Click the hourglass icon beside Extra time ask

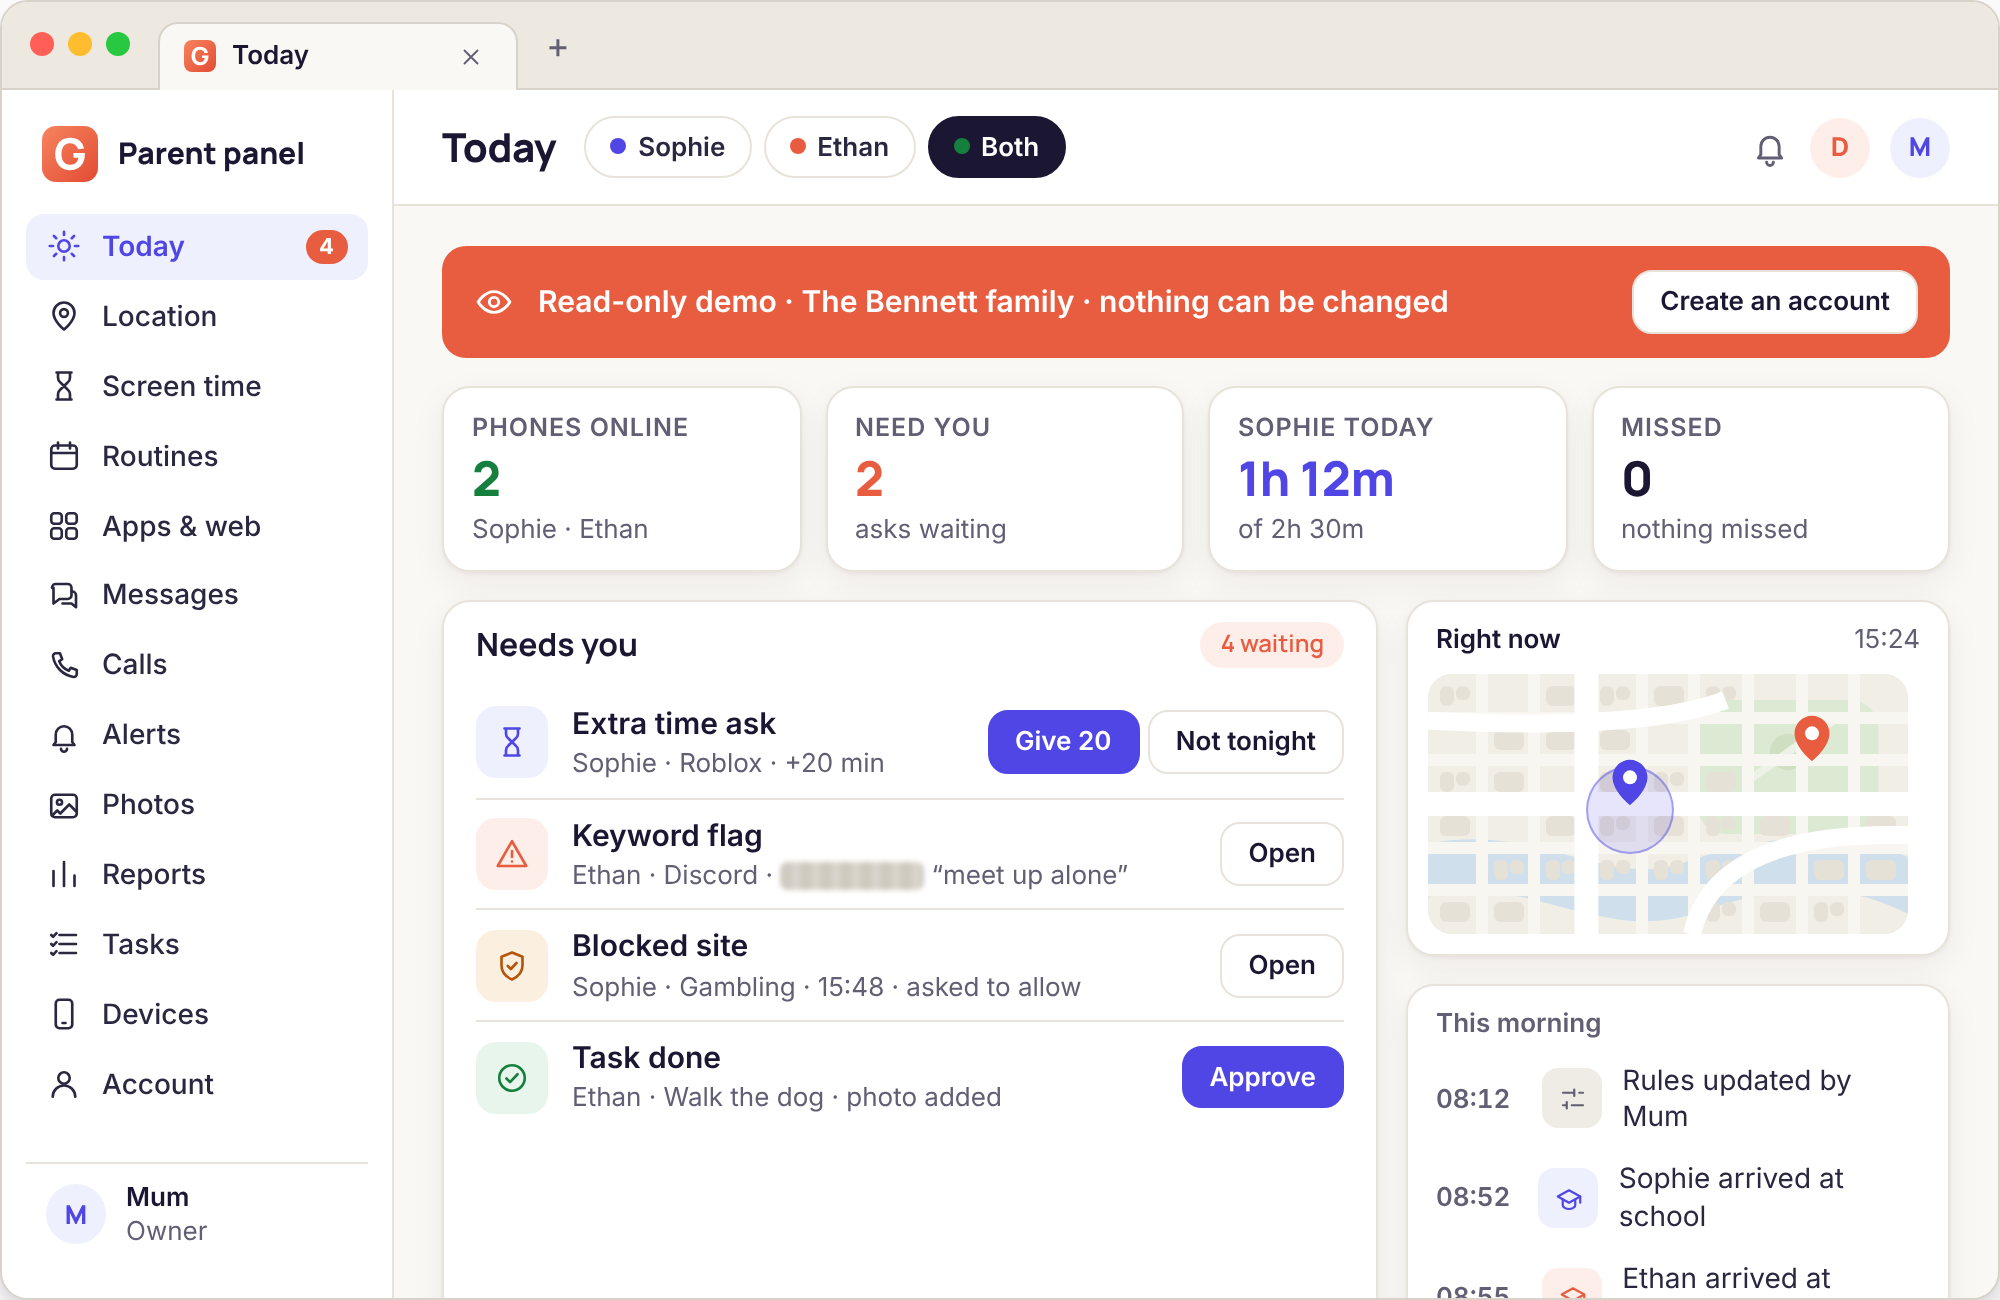(x=512, y=741)
